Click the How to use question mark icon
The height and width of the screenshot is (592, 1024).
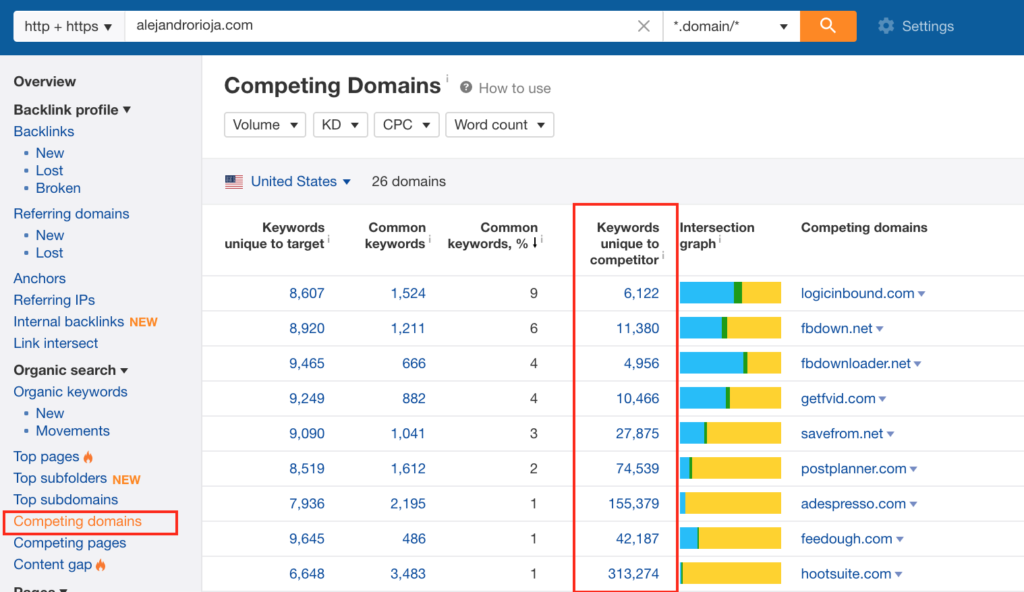click(466, 88)
